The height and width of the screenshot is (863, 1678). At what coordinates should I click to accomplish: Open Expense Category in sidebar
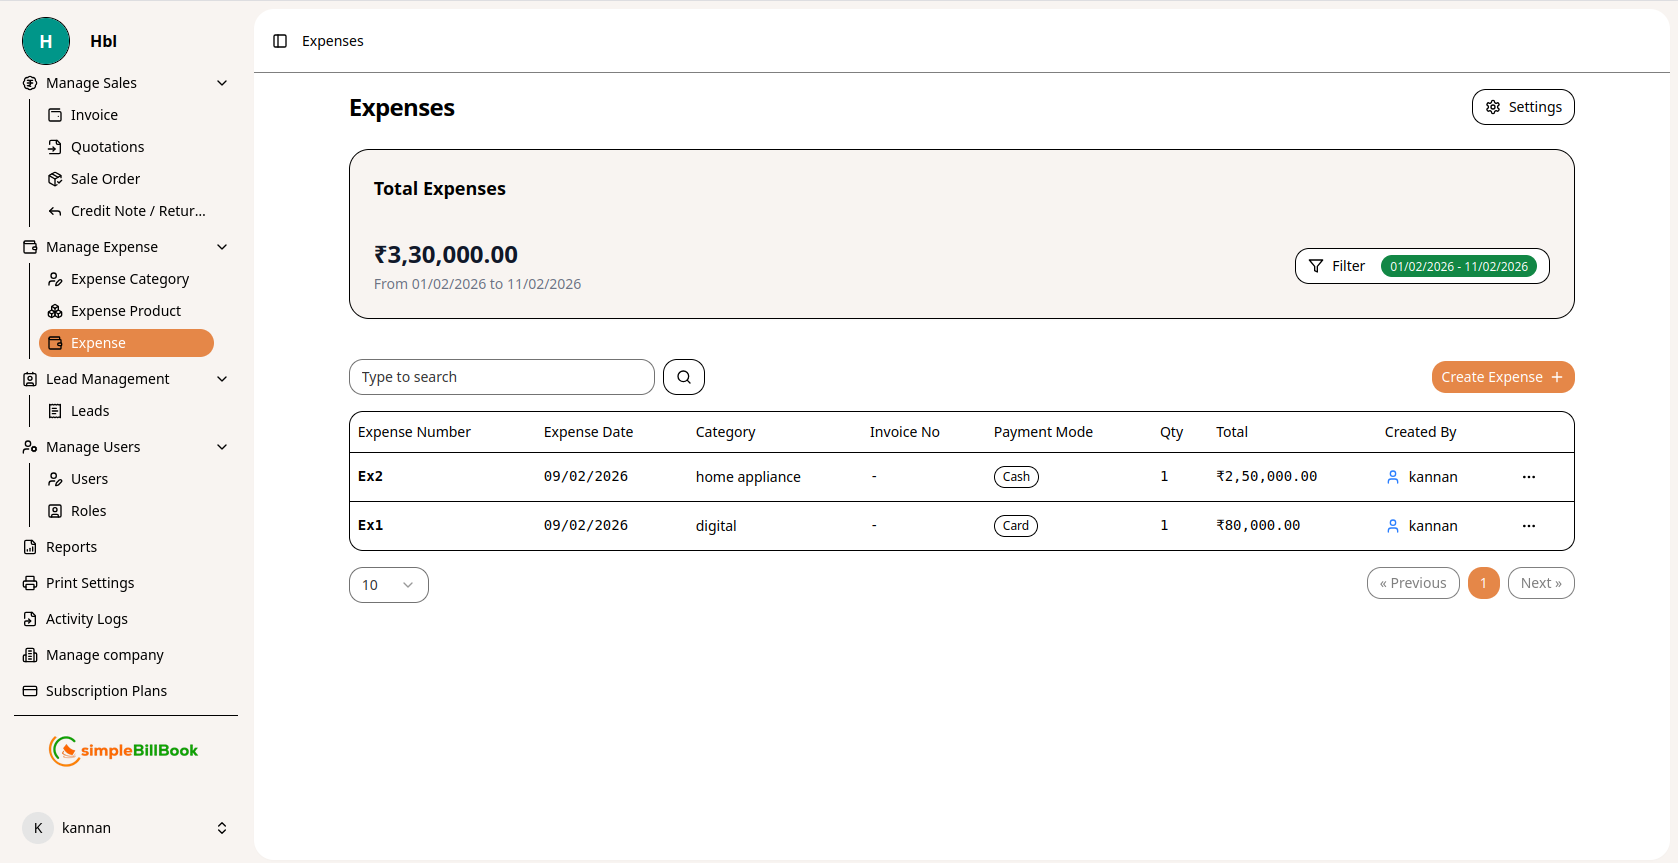(x=129, y=279)
